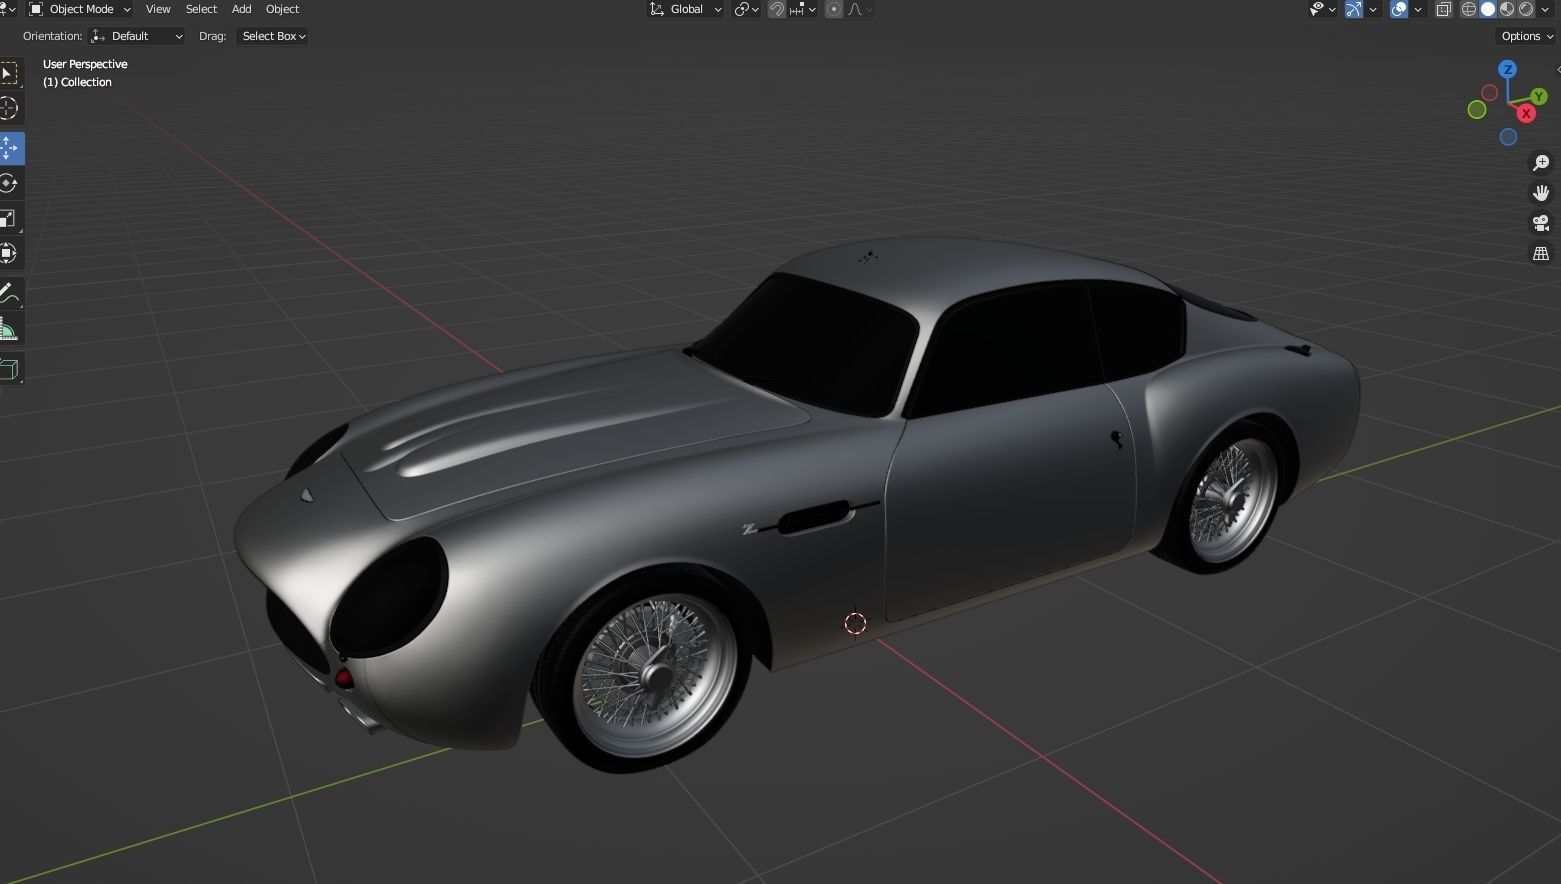
Task: Toggle X-Ray mode
Action: 1444,9
